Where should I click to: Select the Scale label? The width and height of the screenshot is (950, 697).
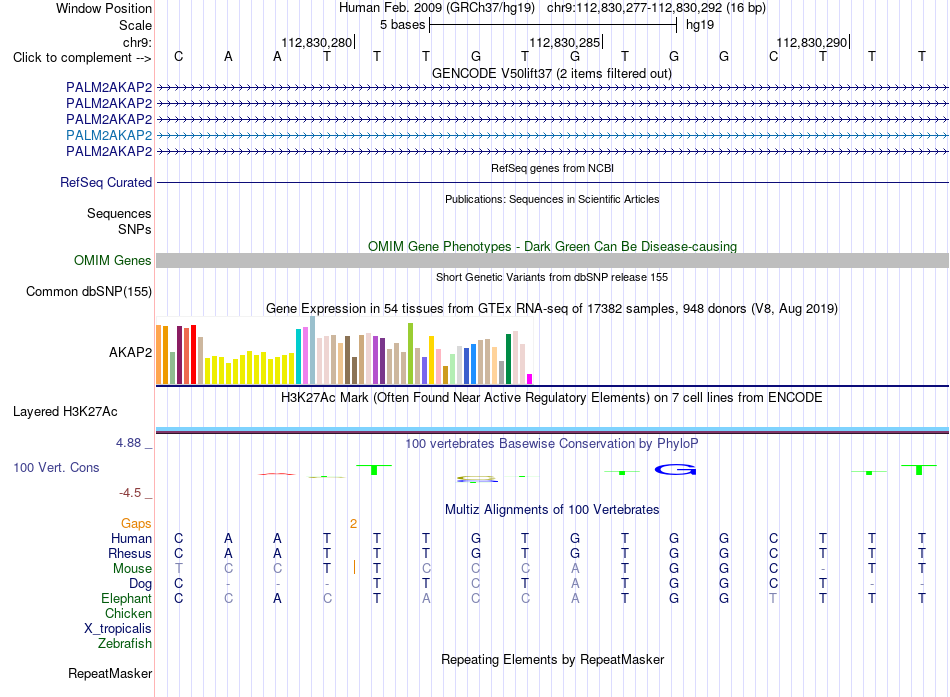click(x=135, y=25)
